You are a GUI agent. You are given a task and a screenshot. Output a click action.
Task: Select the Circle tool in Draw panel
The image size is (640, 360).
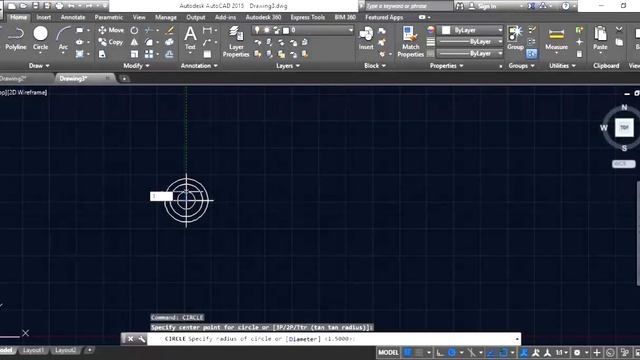(40, 39)
